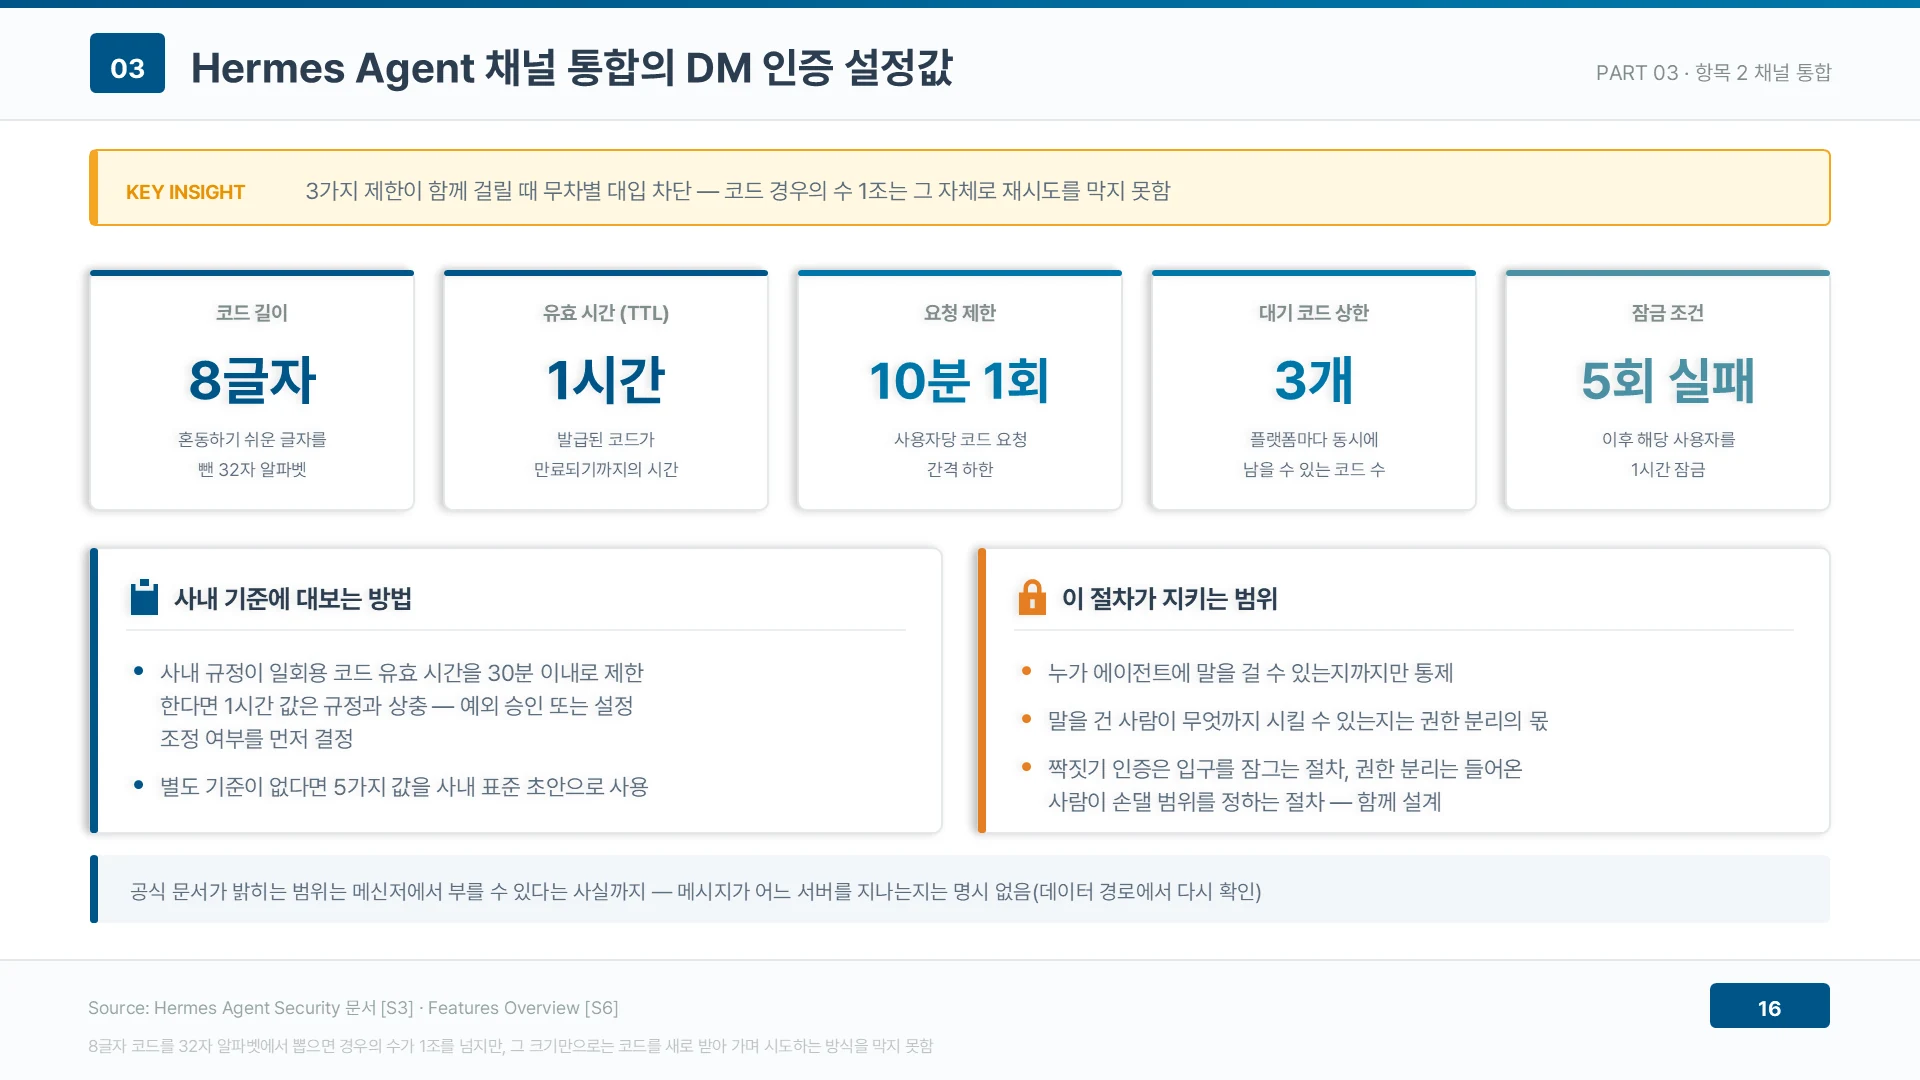Click the bullet starting 짝짓기 인증은 입구를 잠그는 절차

click(x=1285, y=785)
